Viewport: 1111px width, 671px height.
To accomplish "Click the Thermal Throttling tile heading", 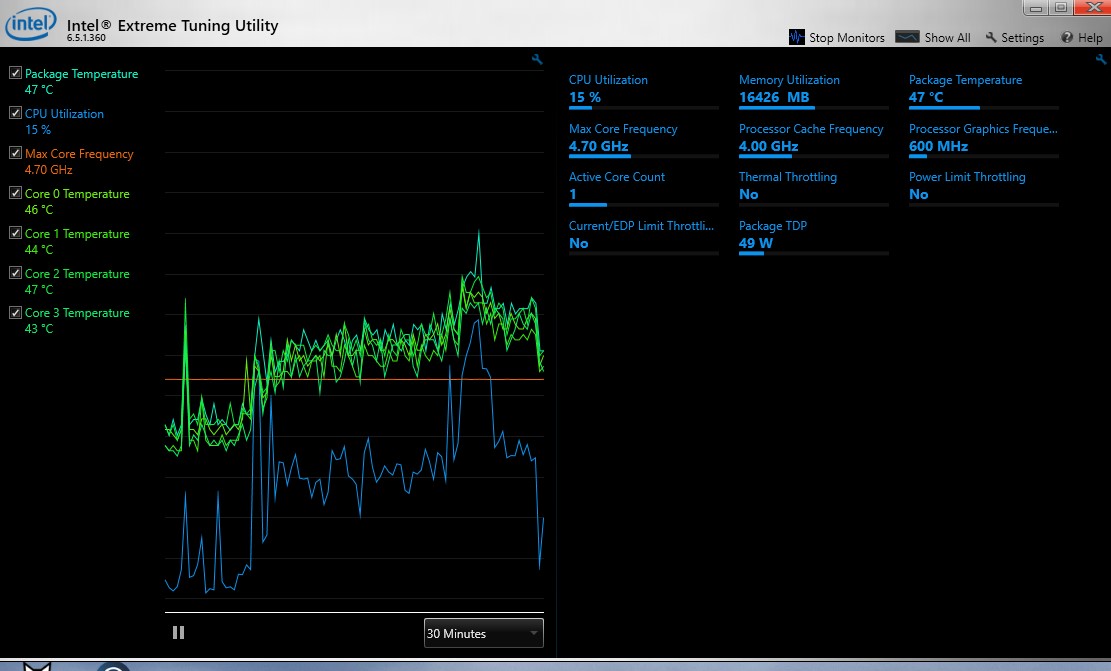I will [x=787, y=177].
